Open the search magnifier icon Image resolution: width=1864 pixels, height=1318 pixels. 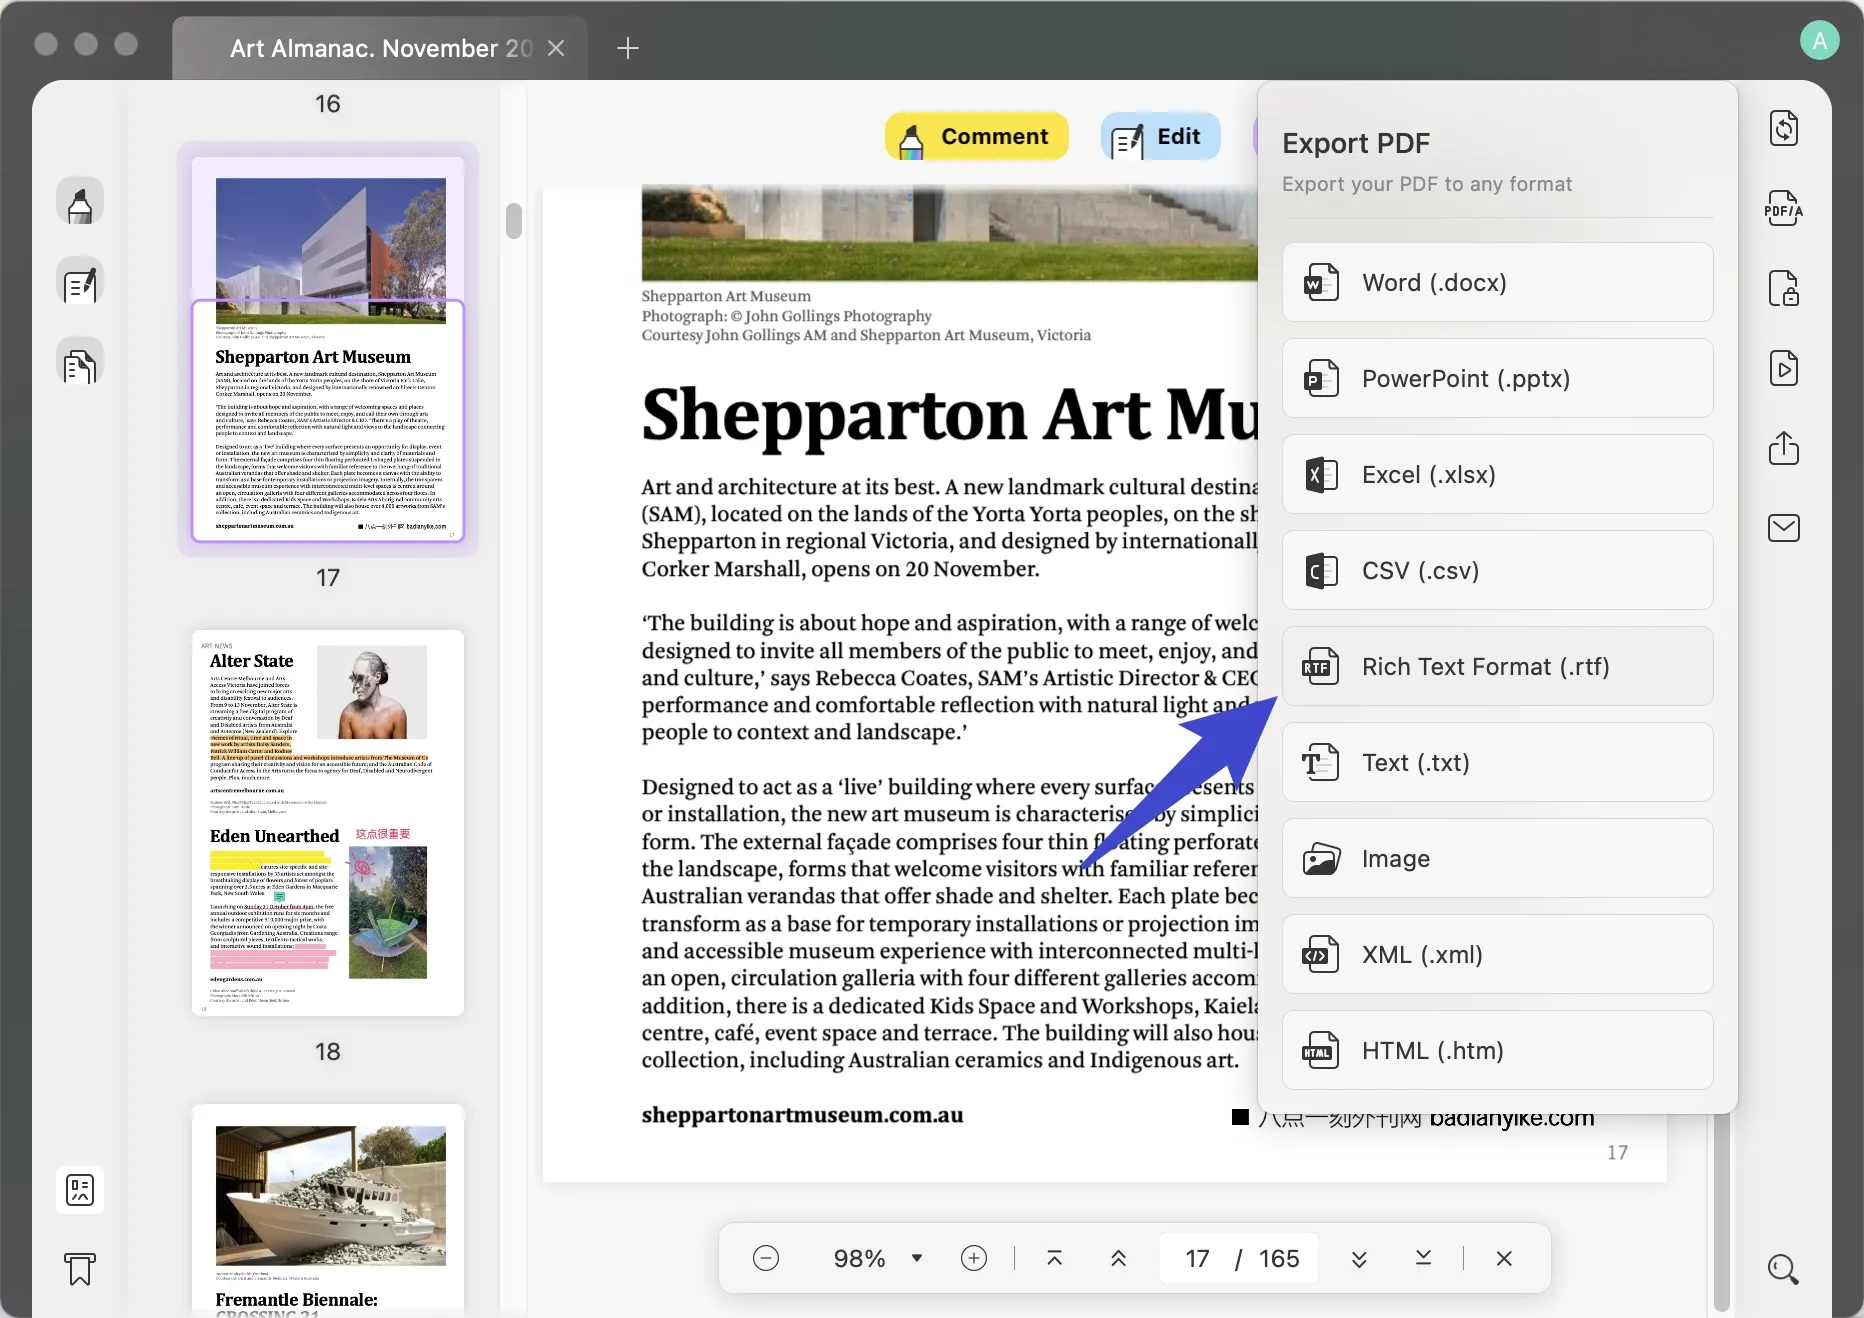click(1783, 1270)
